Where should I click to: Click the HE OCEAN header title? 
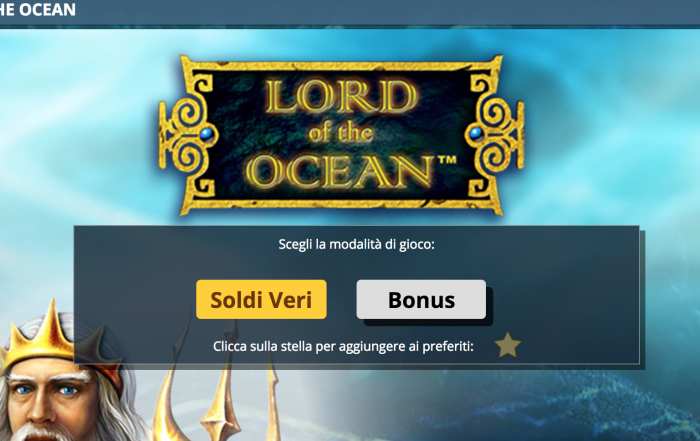pyautogui.click(x=38, y=9)
